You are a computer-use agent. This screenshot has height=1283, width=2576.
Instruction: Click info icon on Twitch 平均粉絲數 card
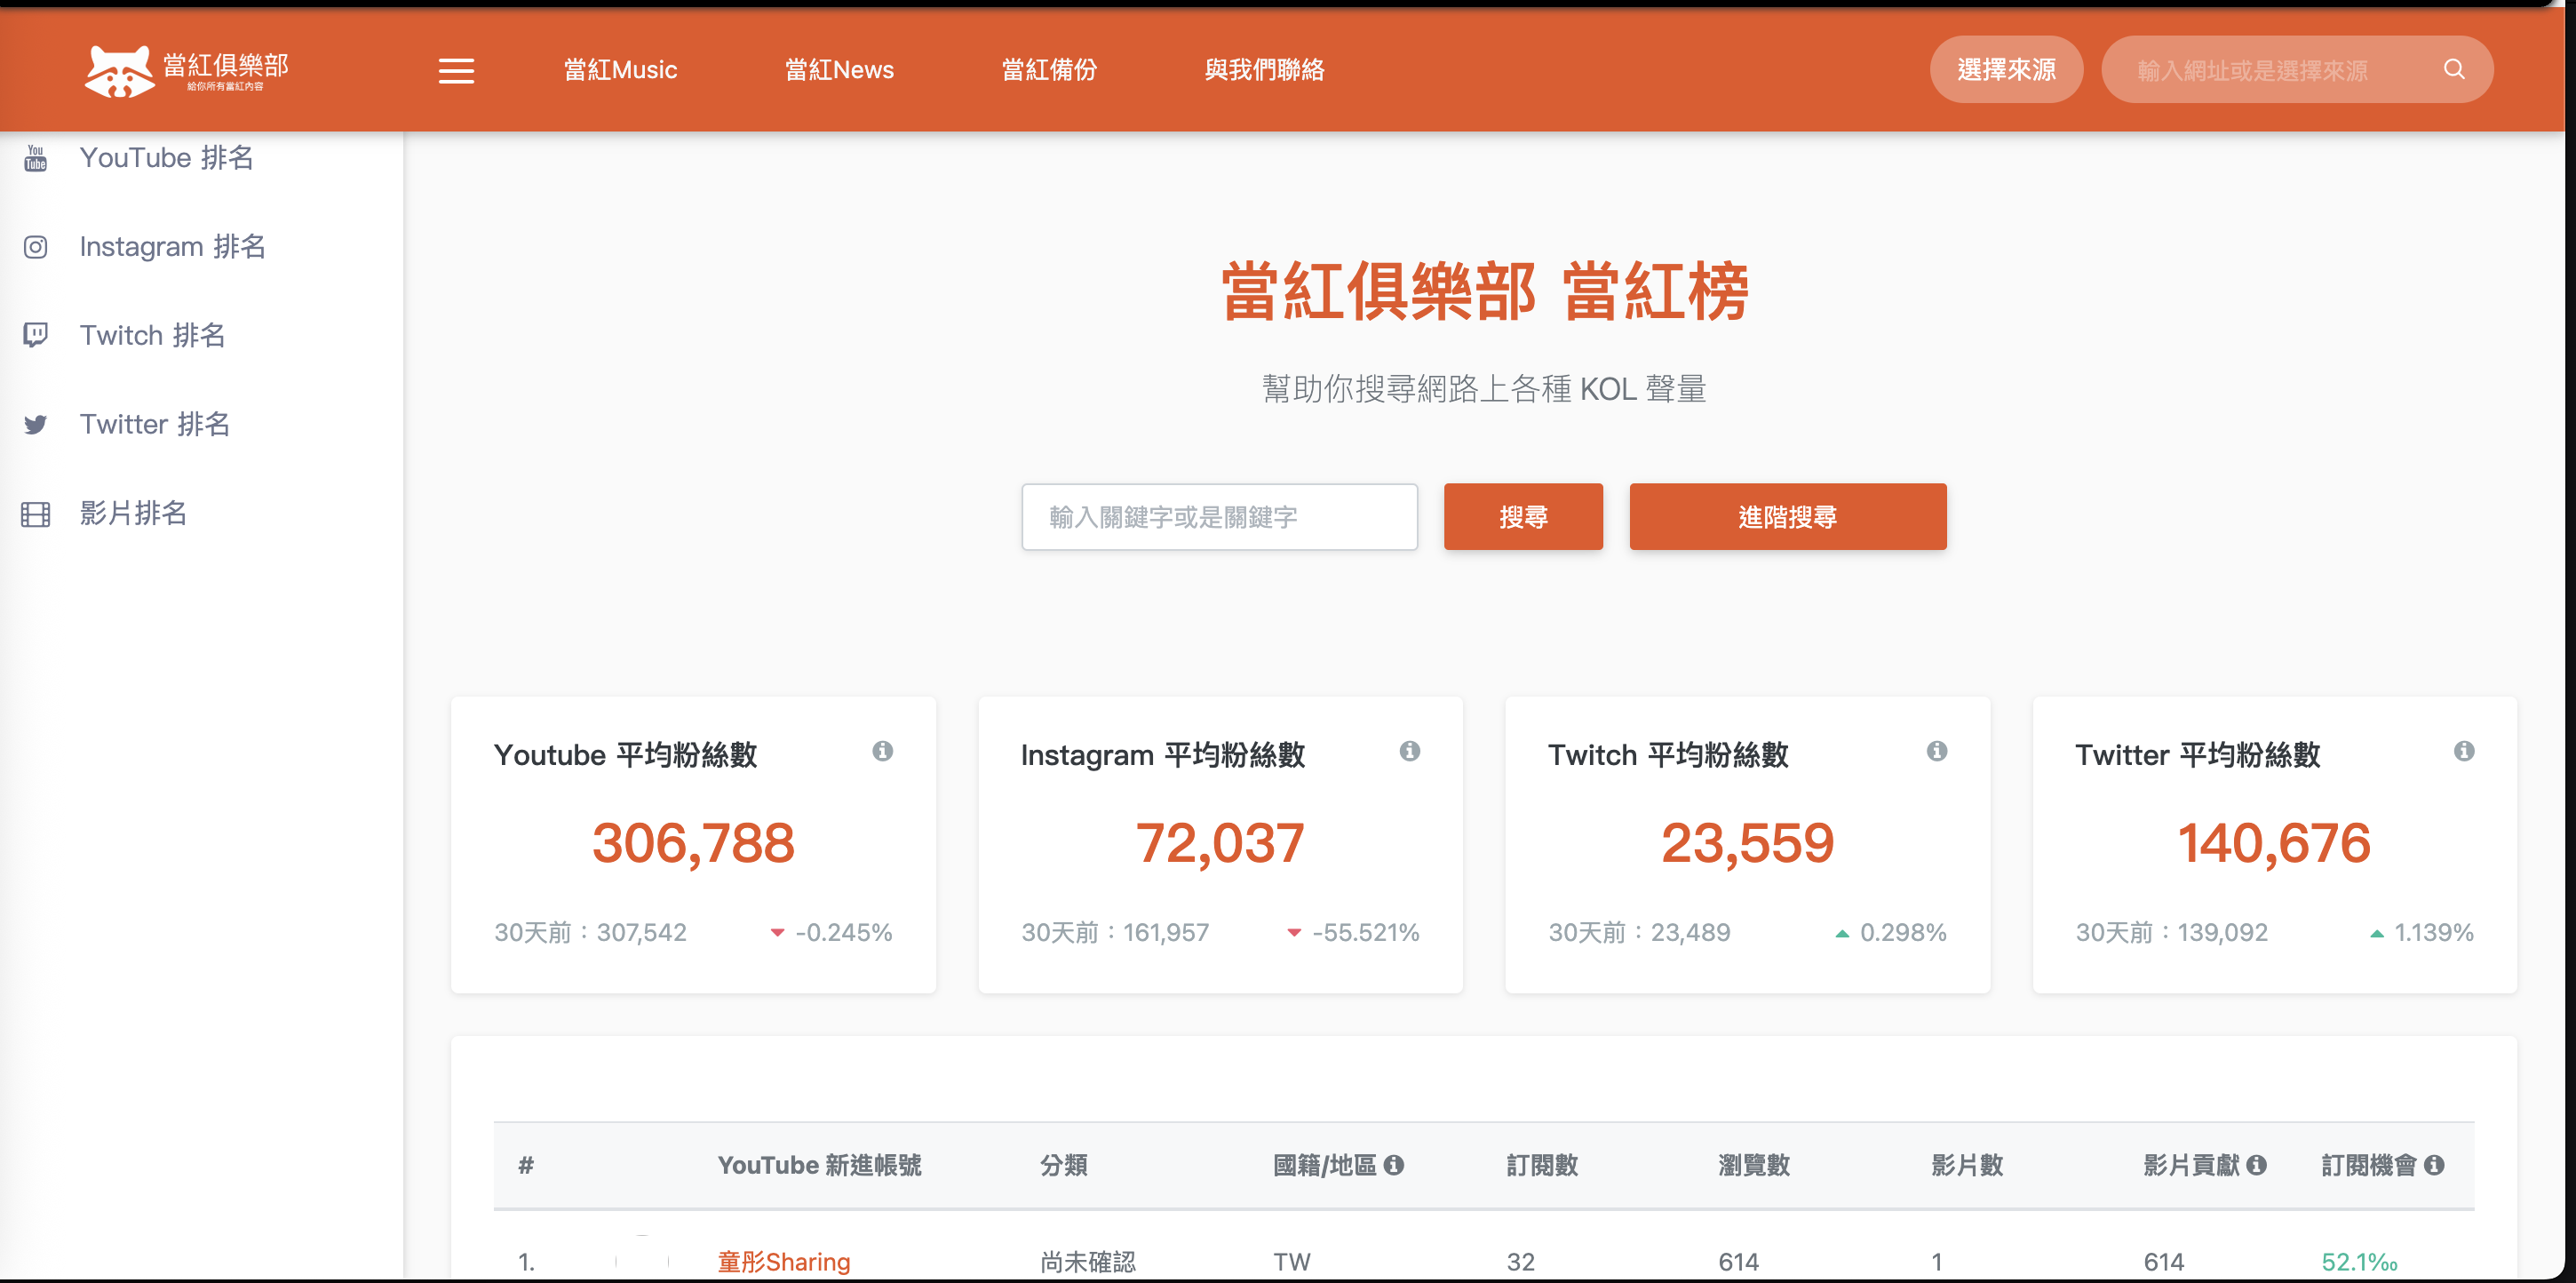pyautogui.click(x=1936, y=751)
